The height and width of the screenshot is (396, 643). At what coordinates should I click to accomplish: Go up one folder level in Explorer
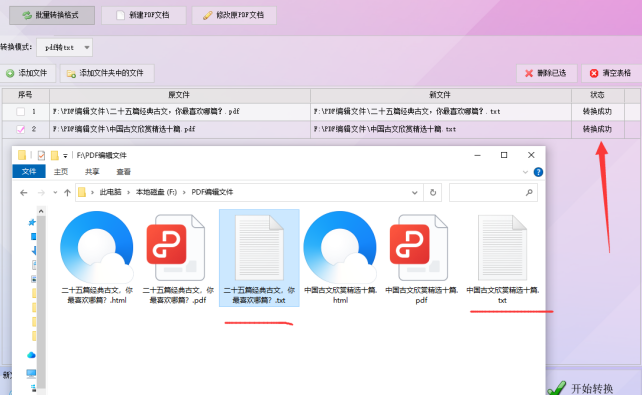(67, 192)
